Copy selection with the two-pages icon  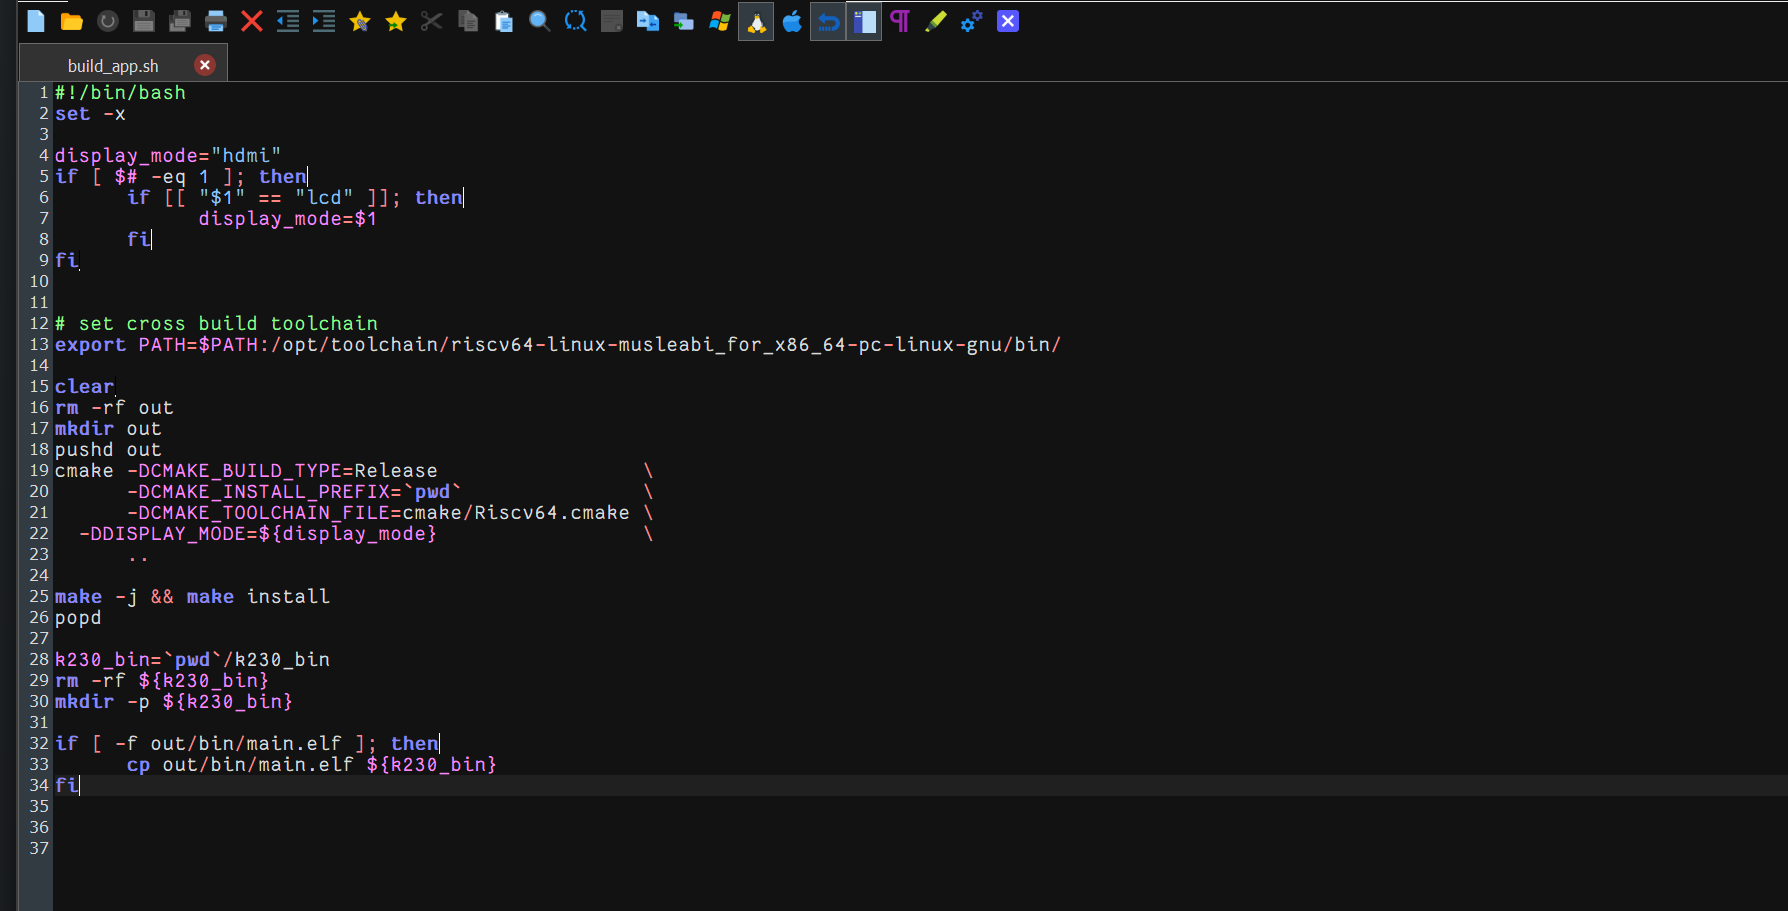[x=468, y=21]
